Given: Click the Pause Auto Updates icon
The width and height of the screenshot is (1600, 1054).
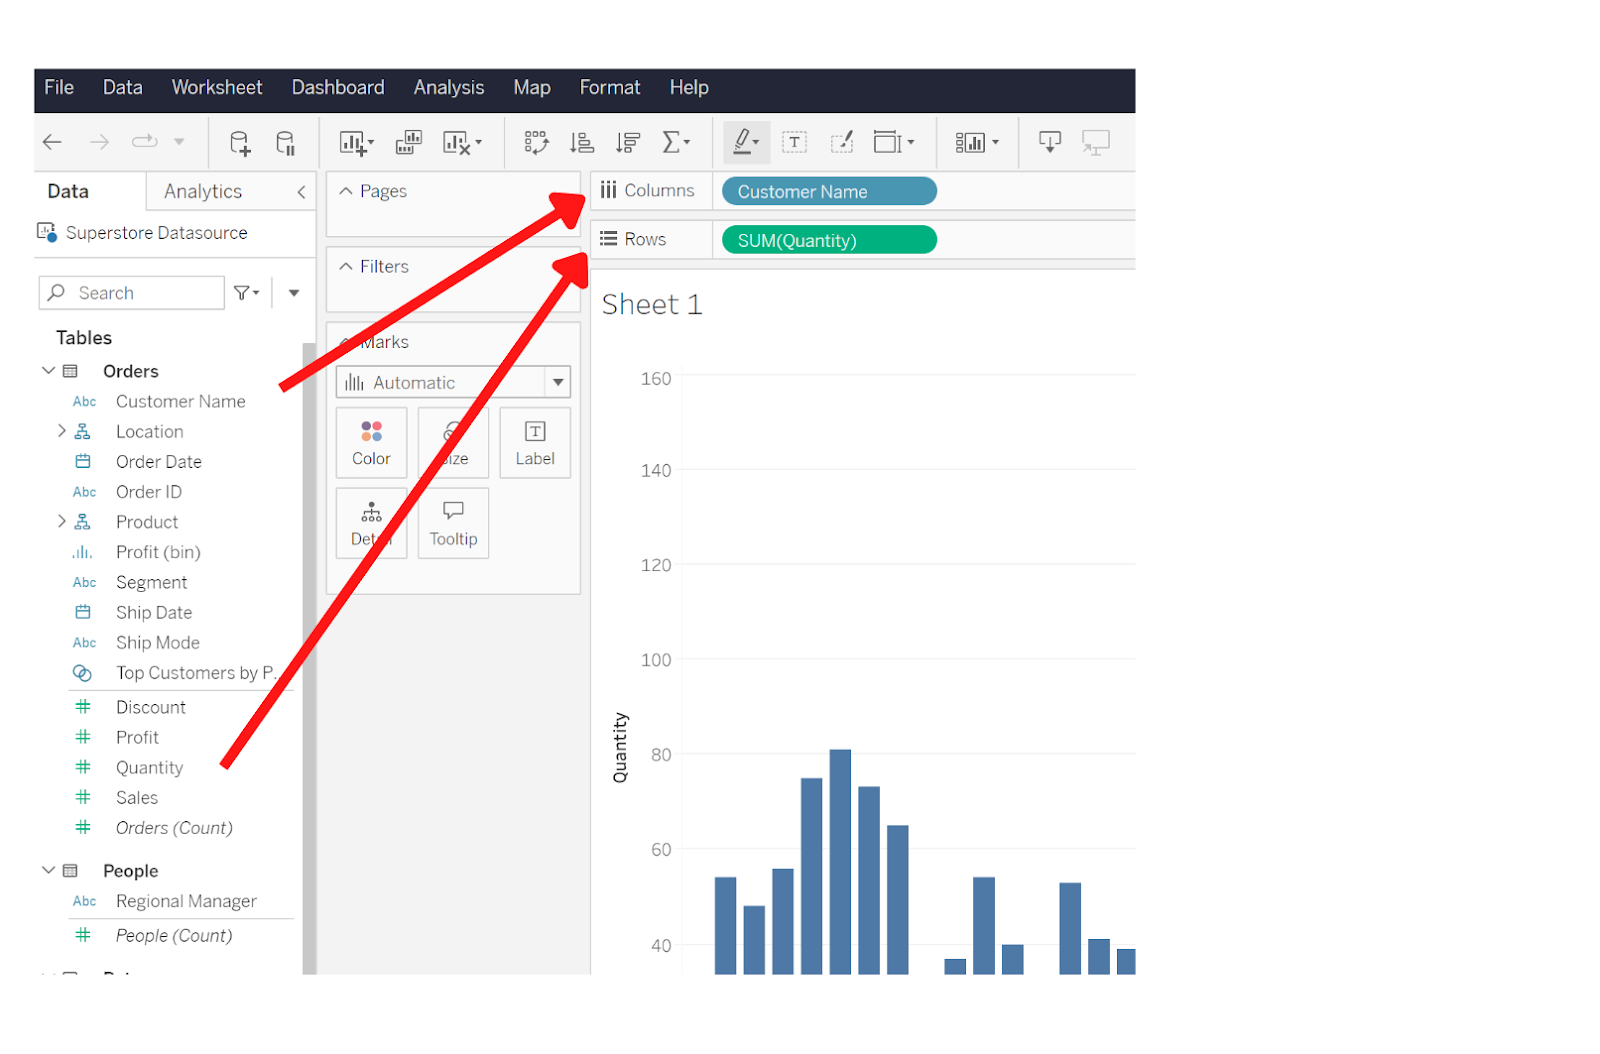Looking at the screenshot, I should pyautogui.click(x=286, y=143).
